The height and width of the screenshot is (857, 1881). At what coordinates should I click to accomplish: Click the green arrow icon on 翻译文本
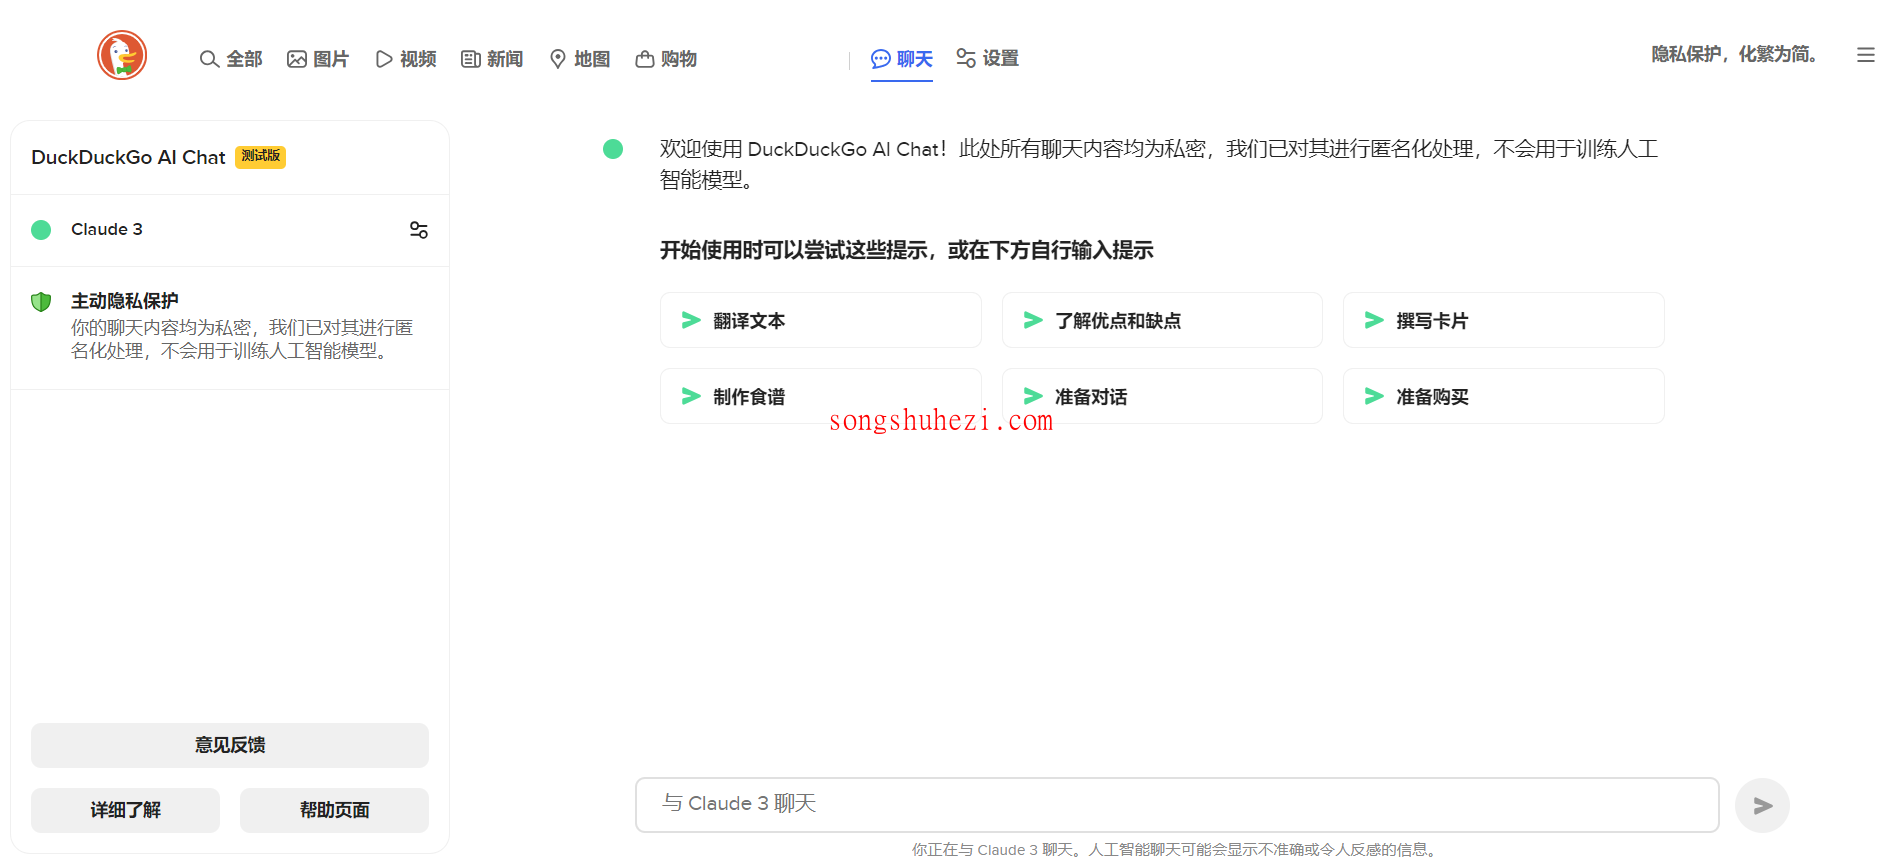coord(691,320)
